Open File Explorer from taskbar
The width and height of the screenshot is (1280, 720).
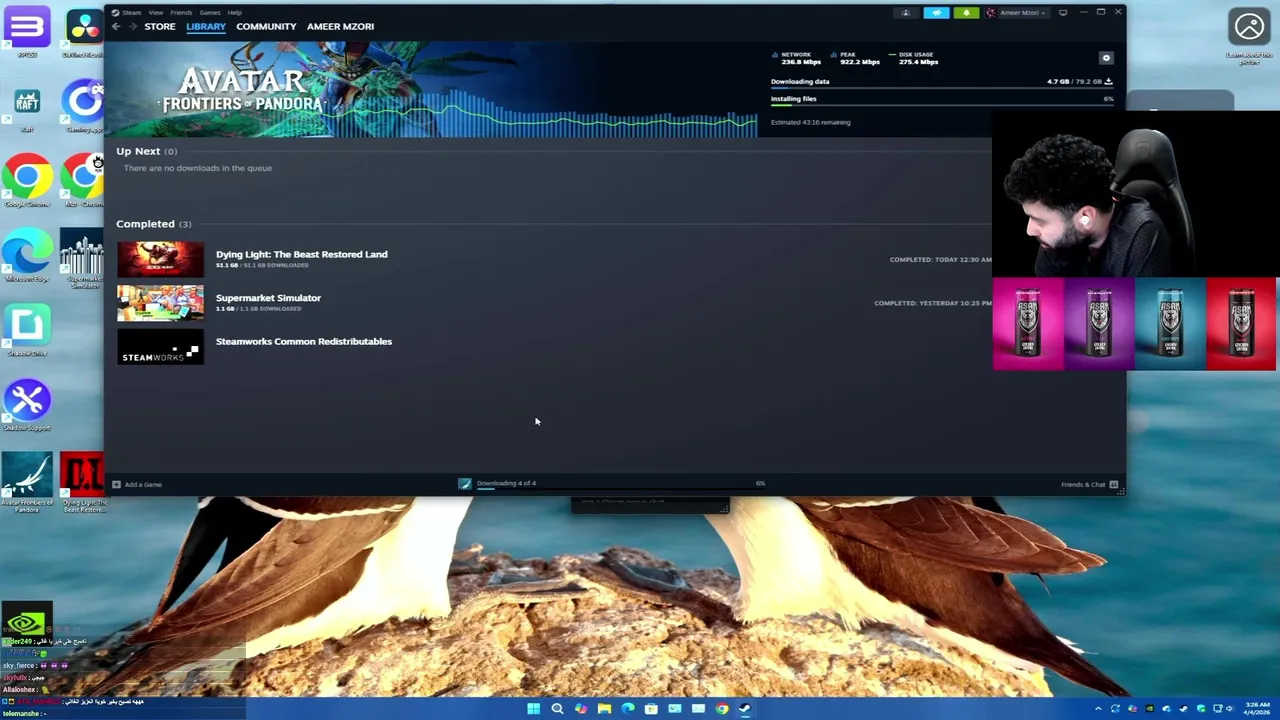click(604, 709)
